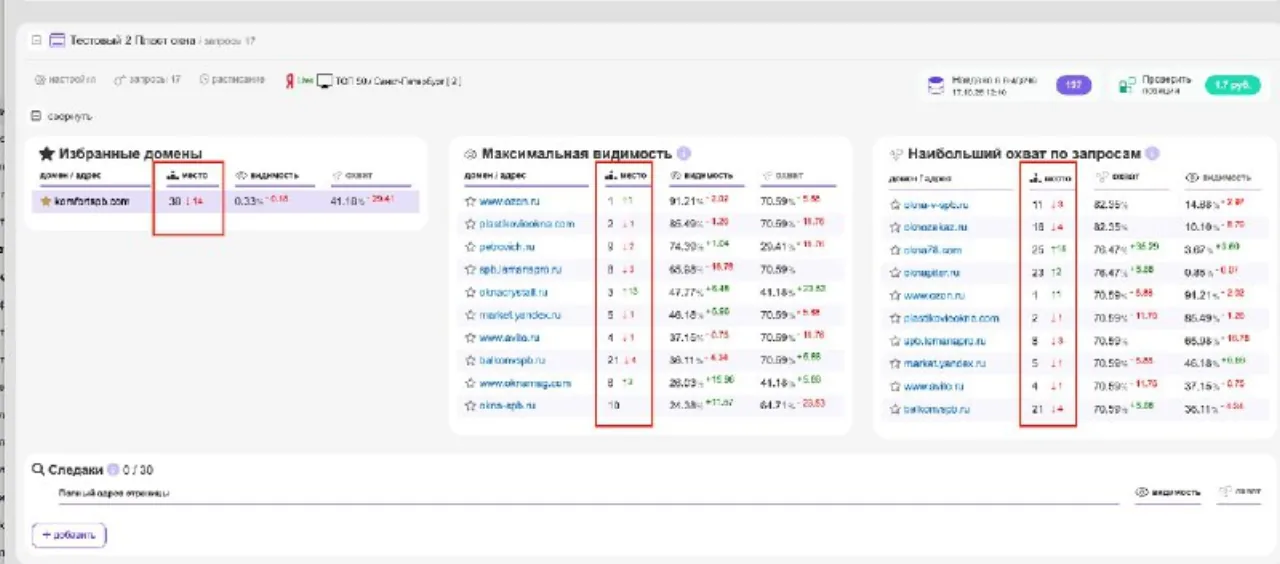The height and width of the screenshot is (564, 1280).
Task: Toggle the star for oknacrystall.ru
Action: point(470,292)
